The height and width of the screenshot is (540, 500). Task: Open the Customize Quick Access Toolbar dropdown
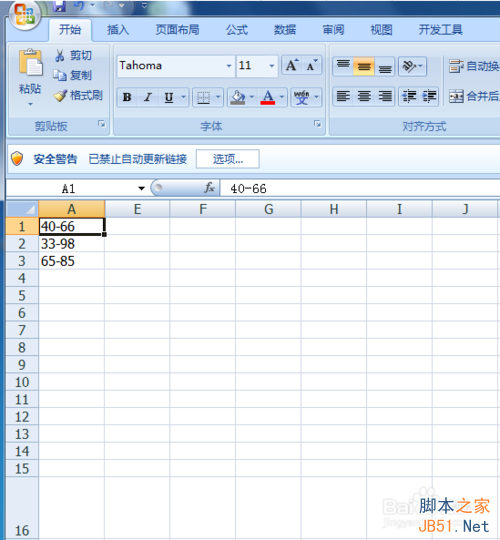(x=145, y=6)
